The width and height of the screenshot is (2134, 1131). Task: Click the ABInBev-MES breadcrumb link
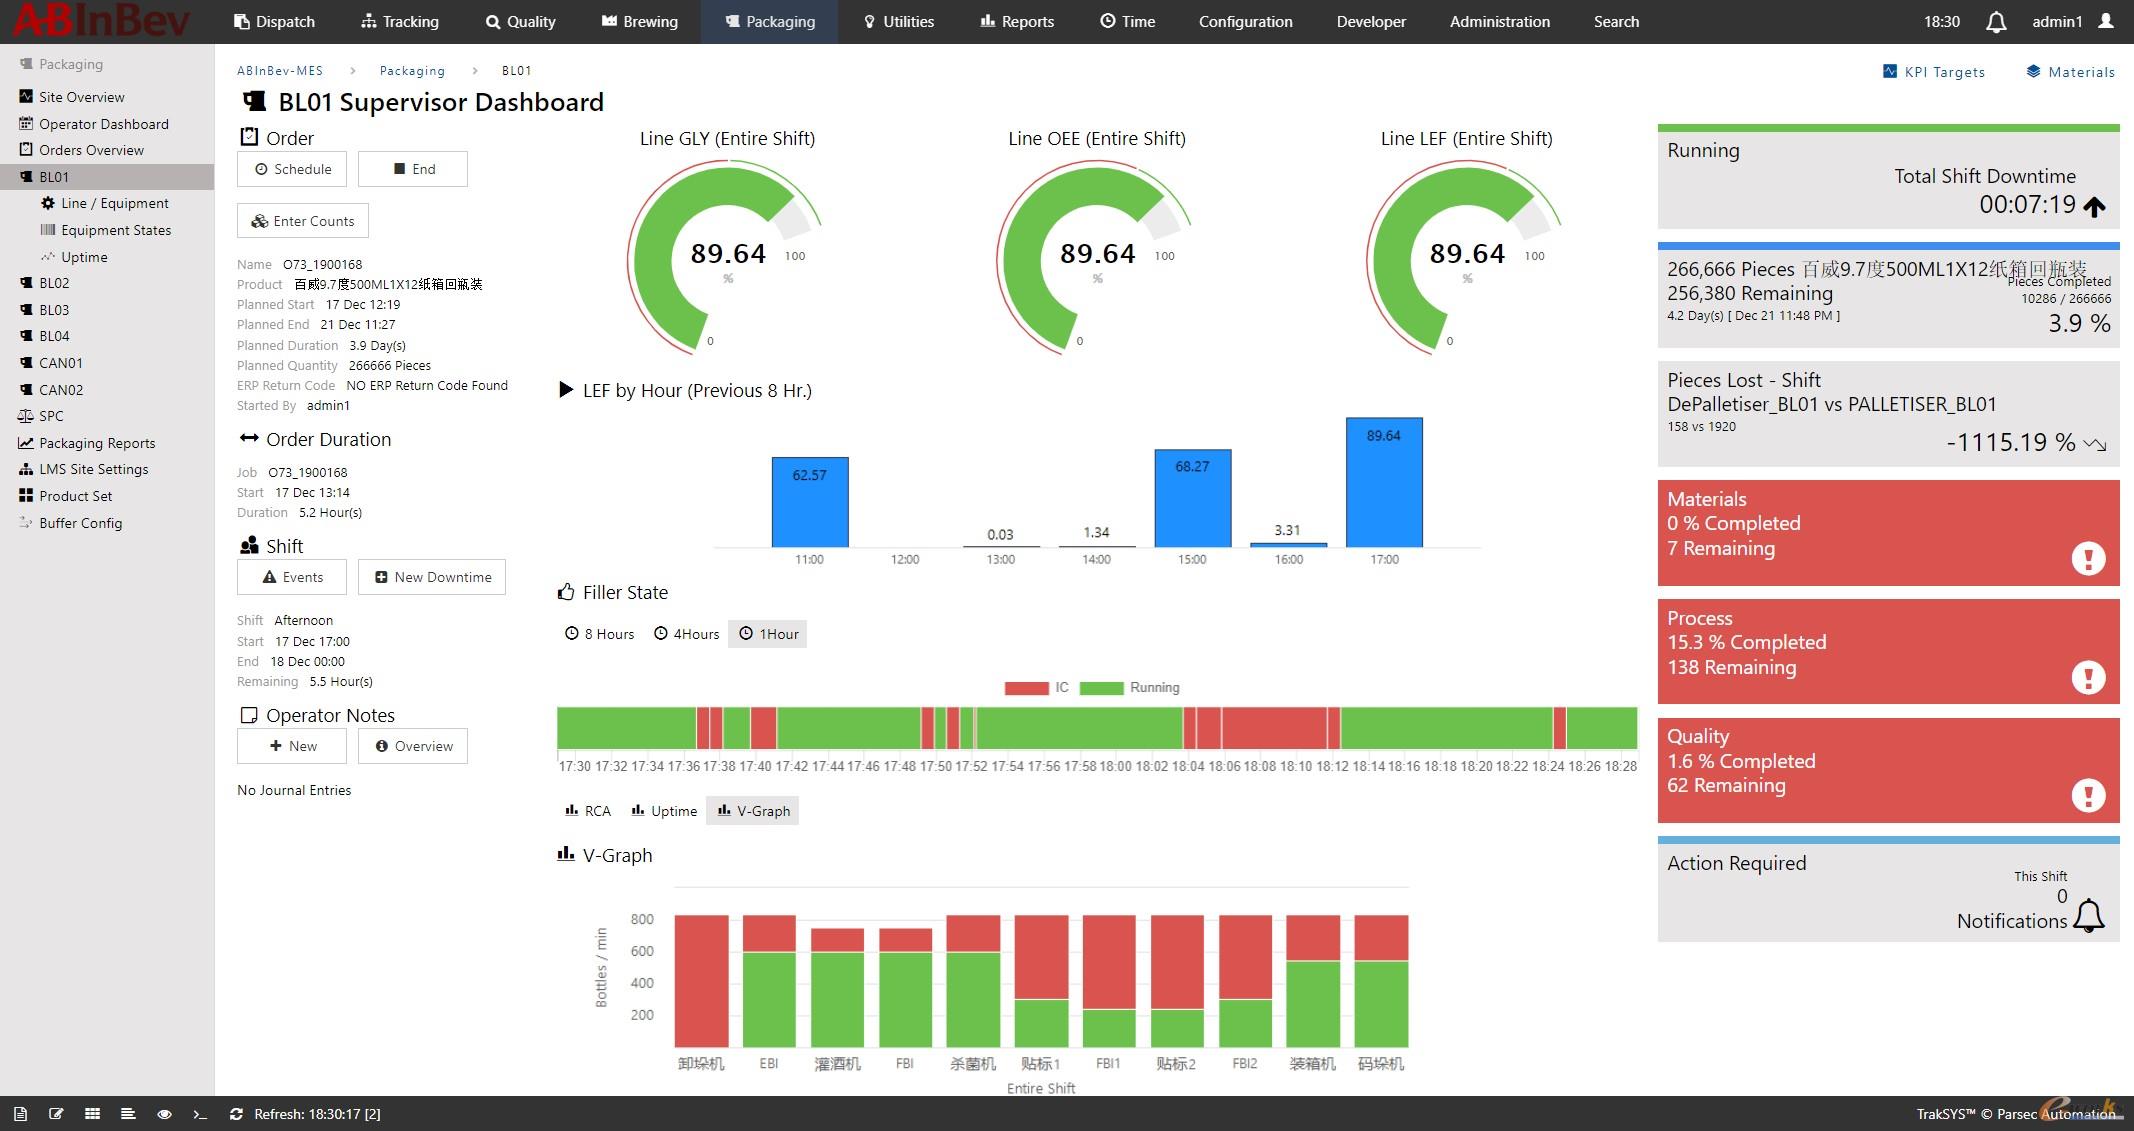coord(280,71)
